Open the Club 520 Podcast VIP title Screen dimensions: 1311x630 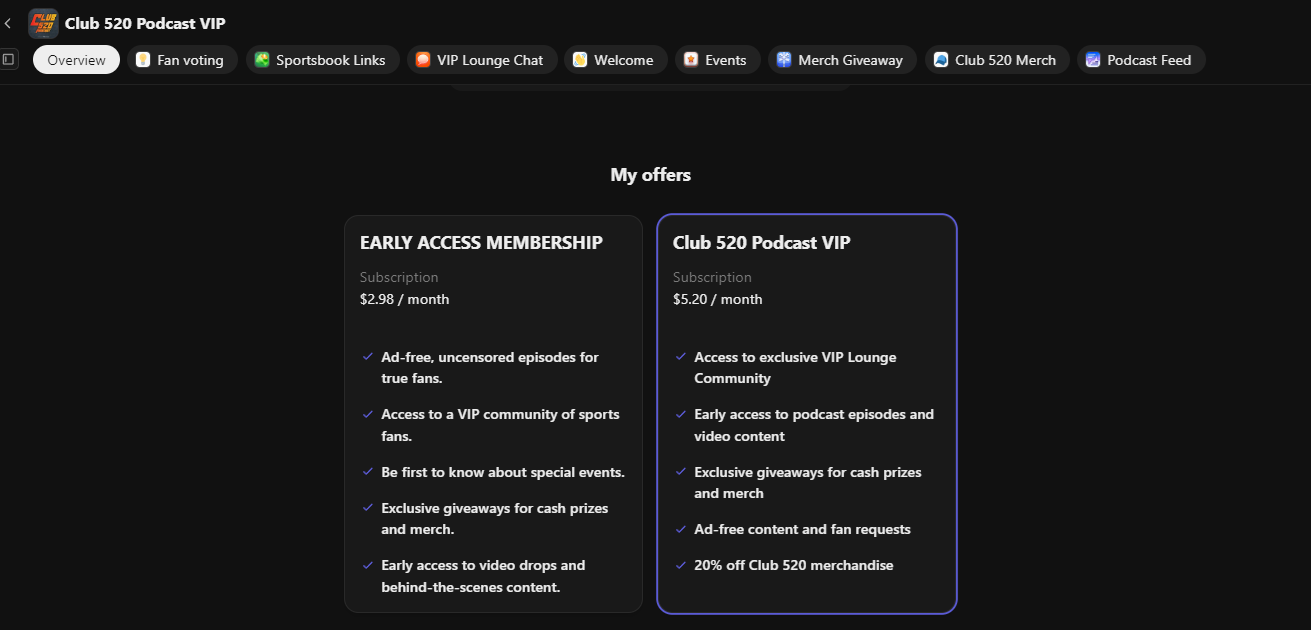tap(762, 242)
